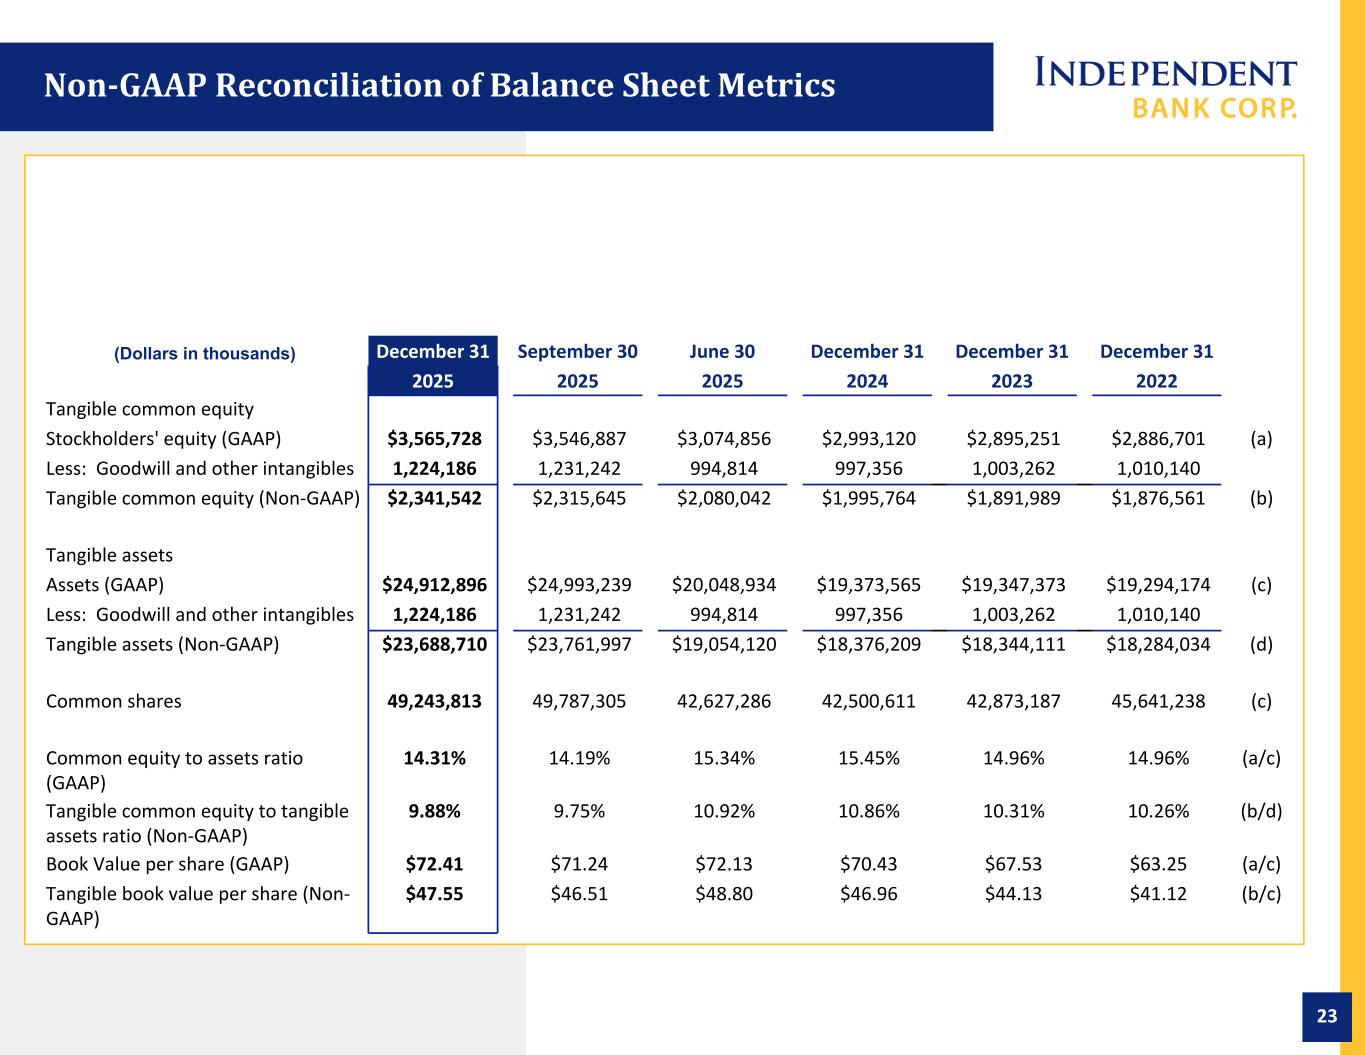Click the June 30 2025 column header
The width and height of the screenshot is (1365, 1055).
(722, 366)
